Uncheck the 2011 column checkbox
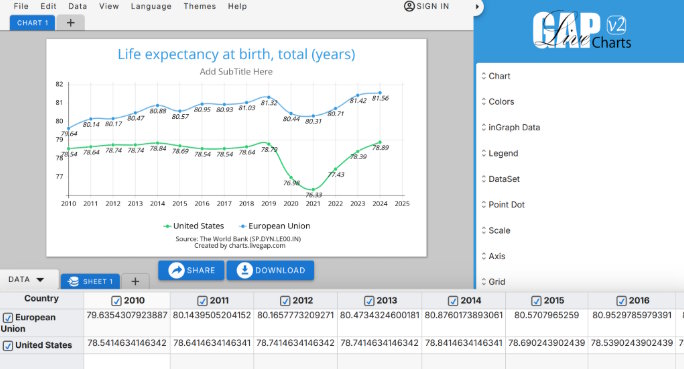The width and height of the screenshot is (684, 369). tap(202, 301)
